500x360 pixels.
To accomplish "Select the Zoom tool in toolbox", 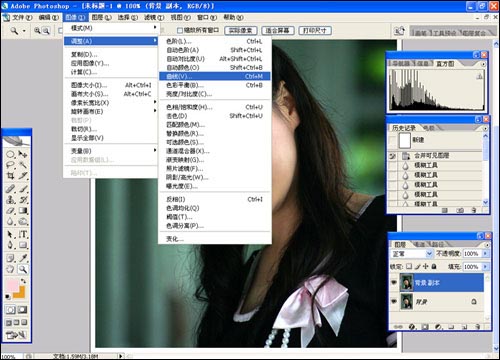I will coord(23,269).
